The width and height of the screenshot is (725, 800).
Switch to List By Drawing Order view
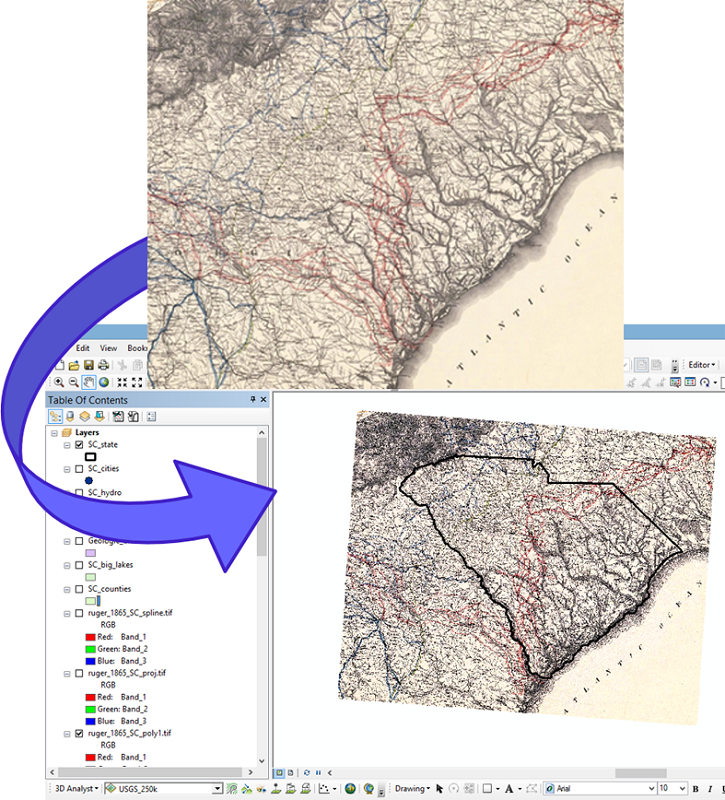(55, 416)
